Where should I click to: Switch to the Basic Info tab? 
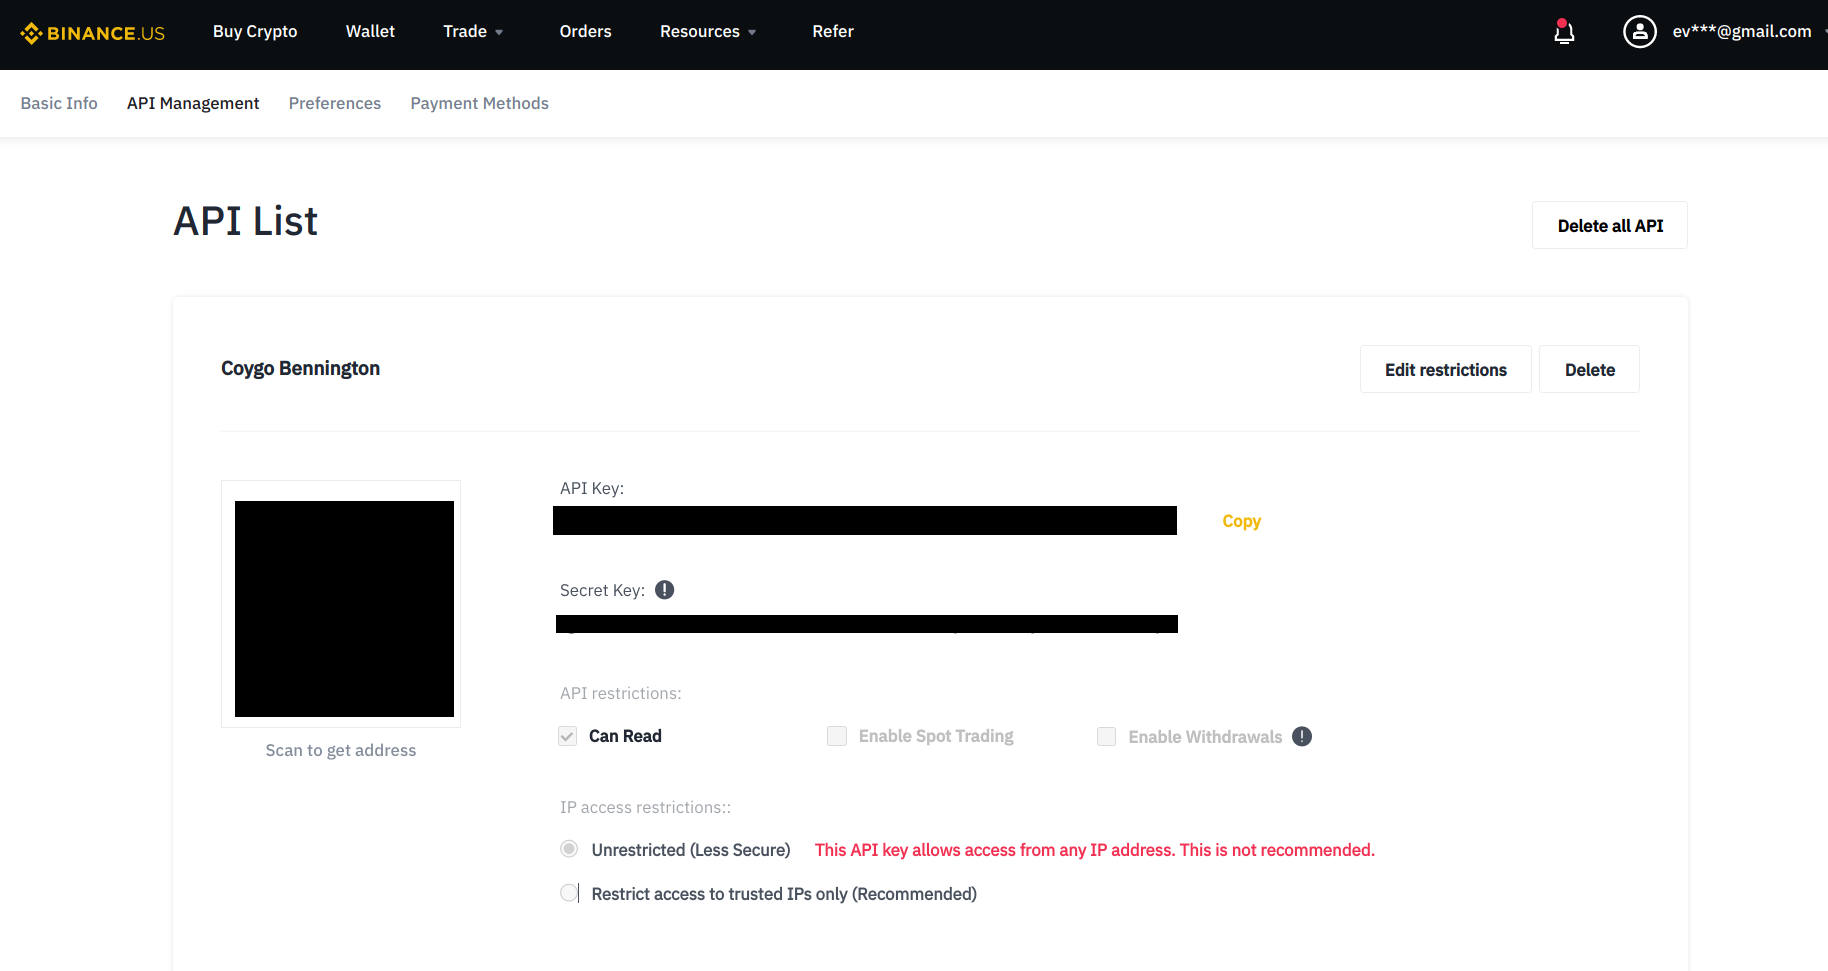coord(59,103)
